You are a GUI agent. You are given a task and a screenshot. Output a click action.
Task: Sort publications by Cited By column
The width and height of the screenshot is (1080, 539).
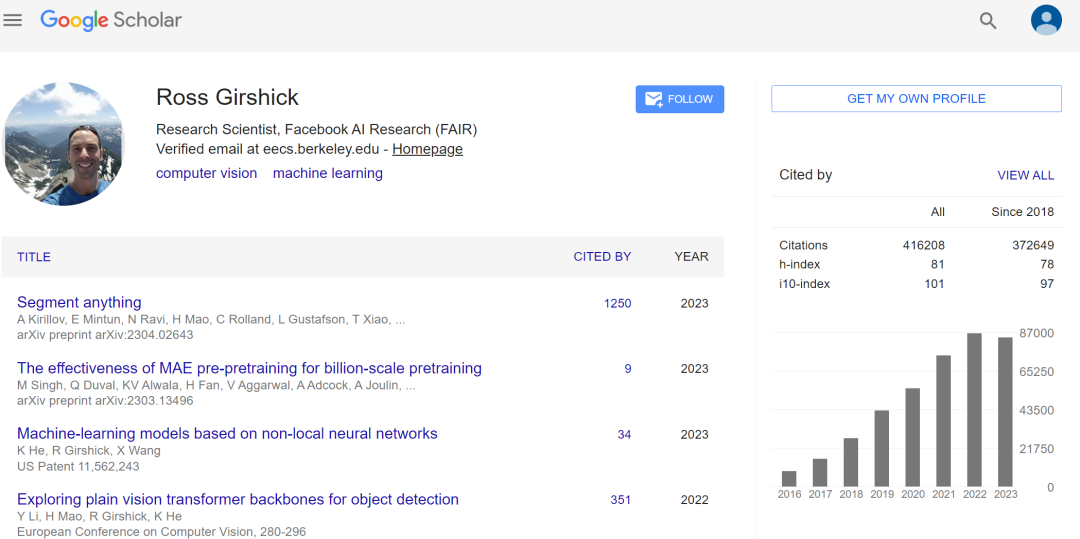(602, 257)
